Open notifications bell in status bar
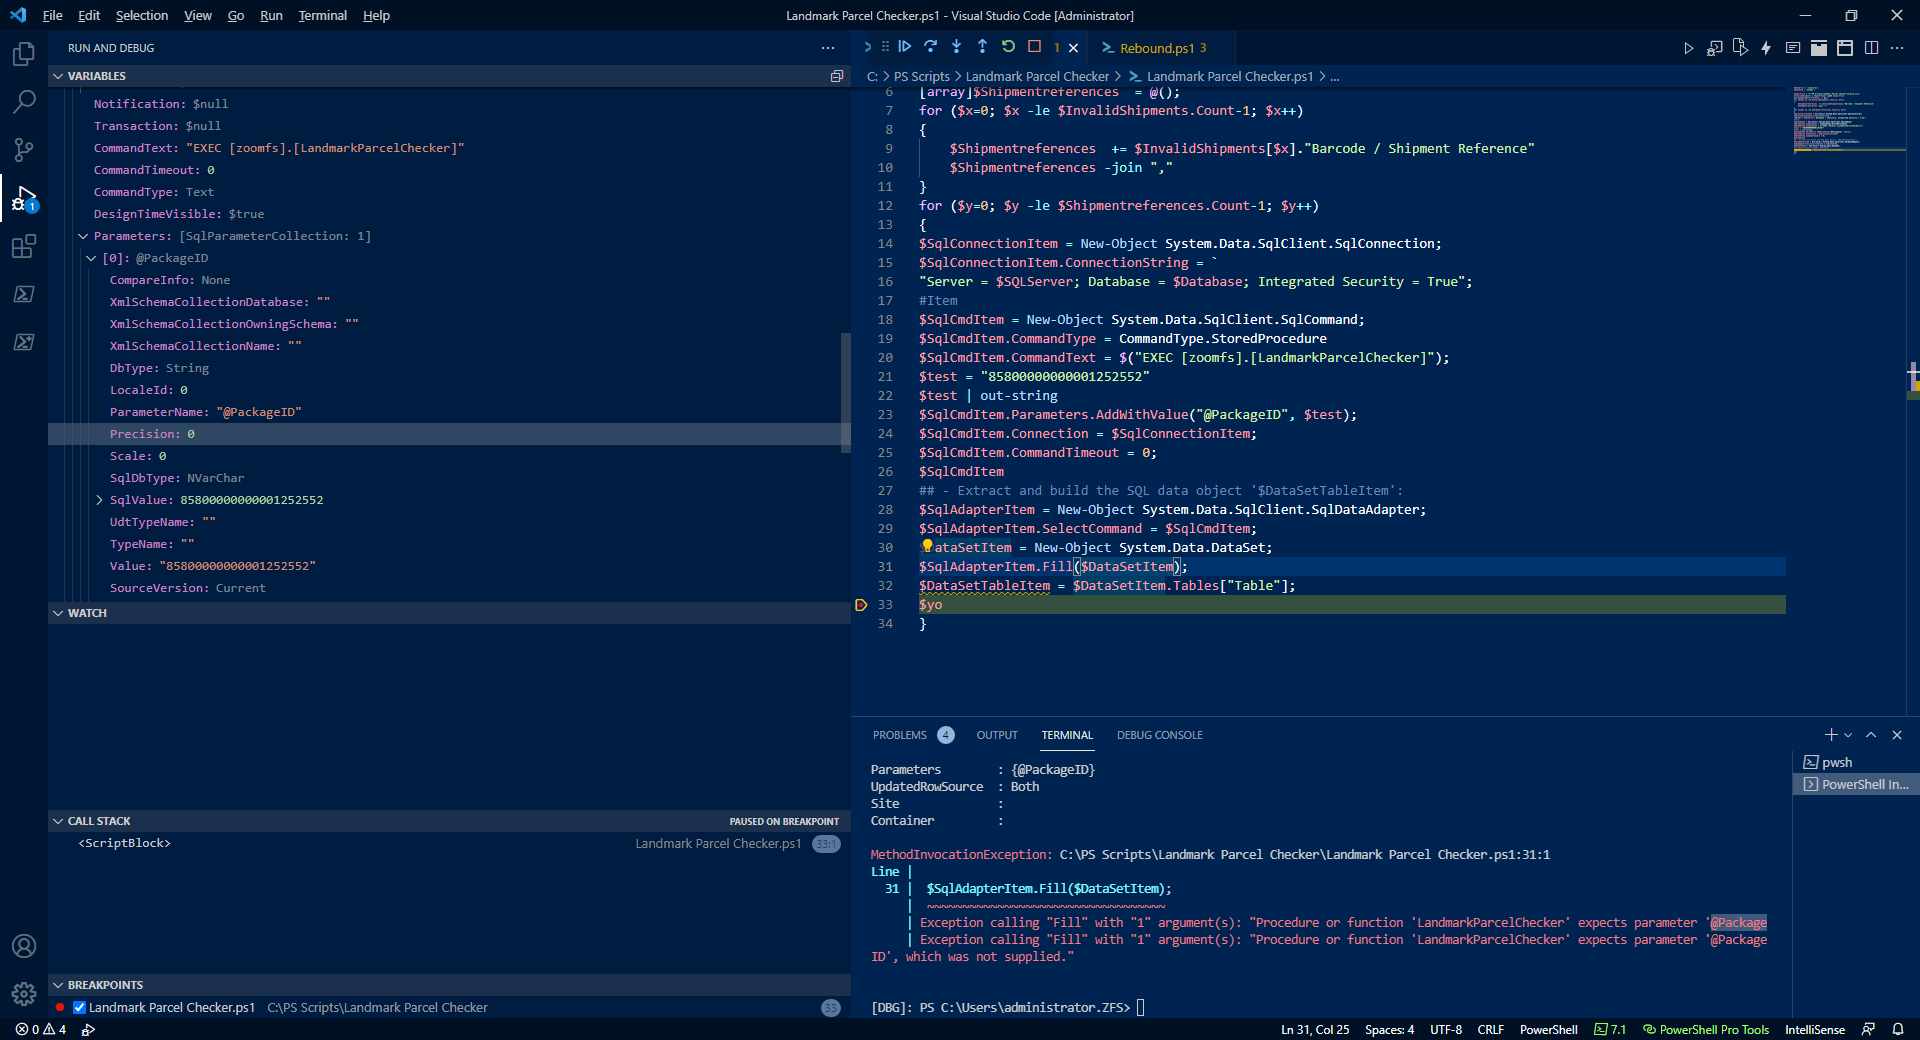This screenshot has width=1920, height=1040. (1898, 1029)
